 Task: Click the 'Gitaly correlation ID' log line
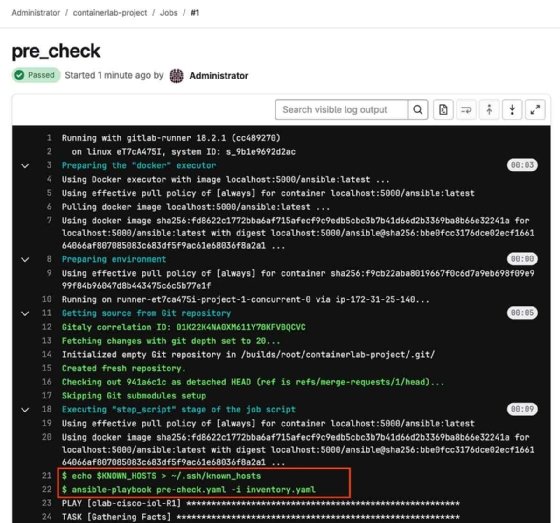pyautogui.click(x=184, y=327)
